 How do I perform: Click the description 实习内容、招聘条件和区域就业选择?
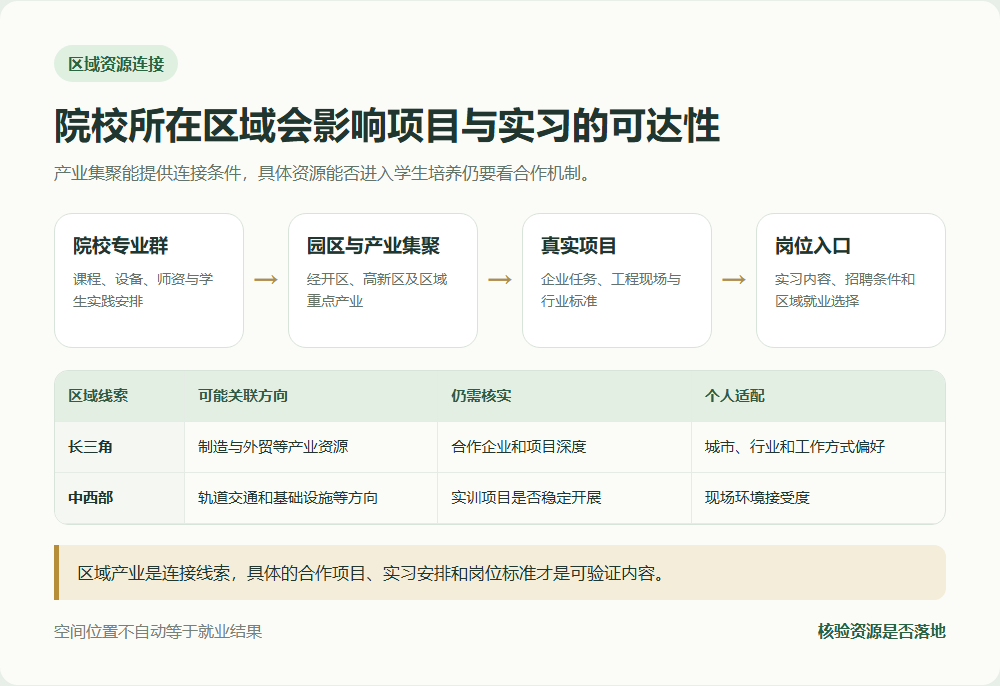click(x=845, y=290)
